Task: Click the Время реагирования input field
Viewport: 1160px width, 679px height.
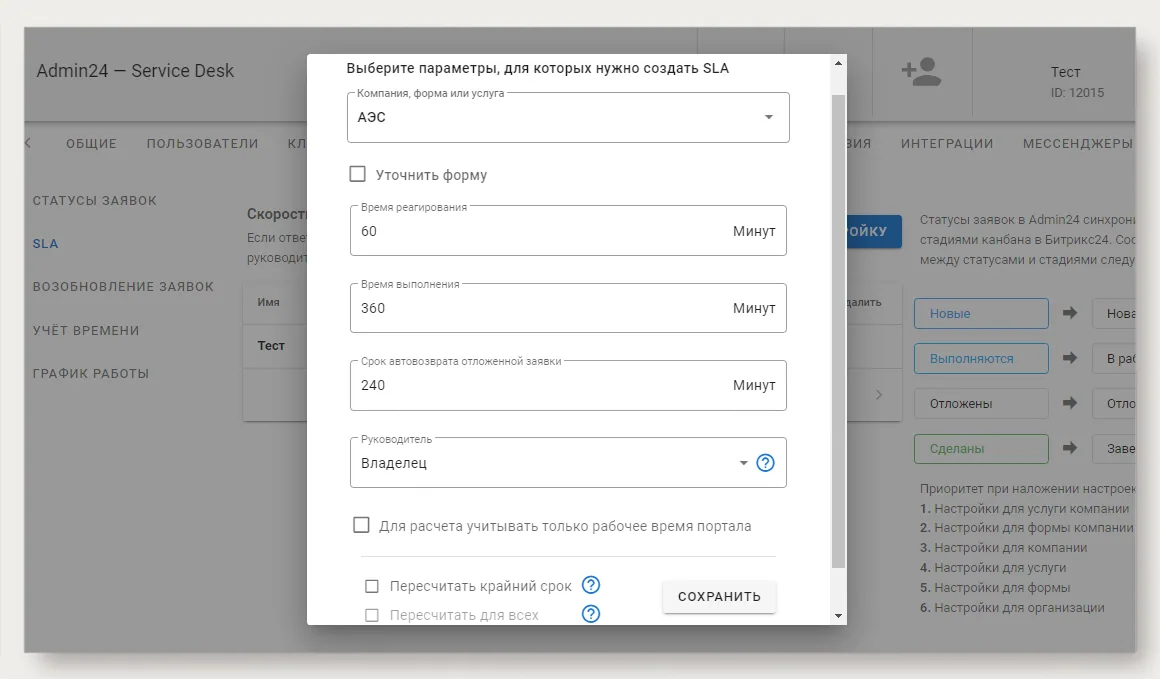Action: pyautogui.click(x=568, y=231)
